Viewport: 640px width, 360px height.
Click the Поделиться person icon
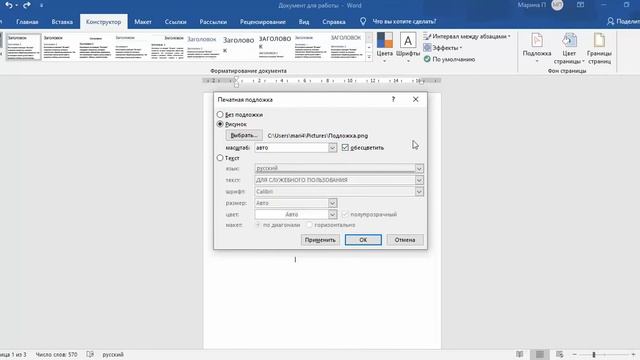(x=610, y=21)
